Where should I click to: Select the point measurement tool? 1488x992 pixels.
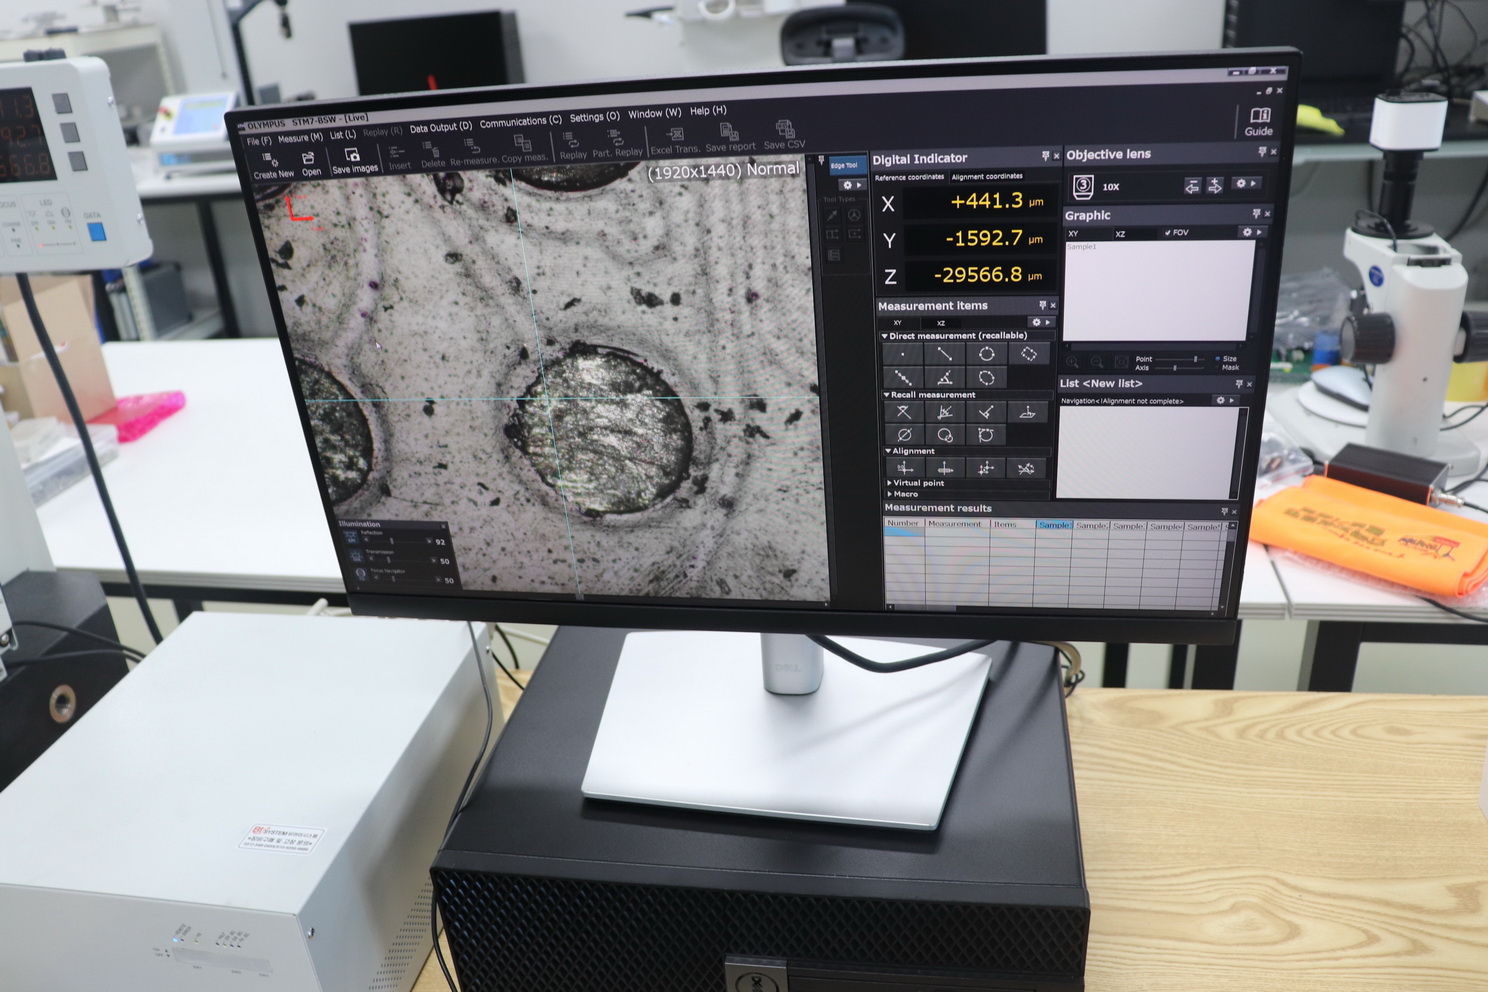tap(903, 354)
